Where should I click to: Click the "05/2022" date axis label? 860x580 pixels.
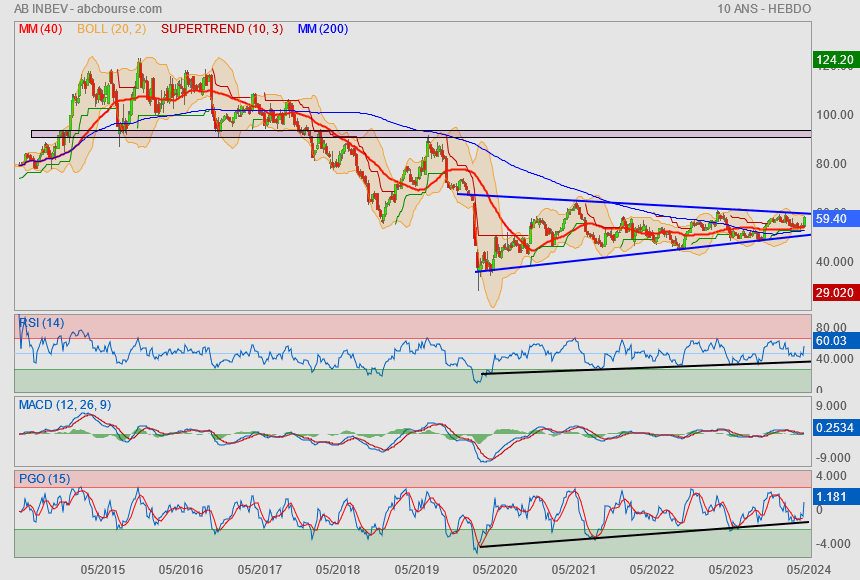pos(652,570)
